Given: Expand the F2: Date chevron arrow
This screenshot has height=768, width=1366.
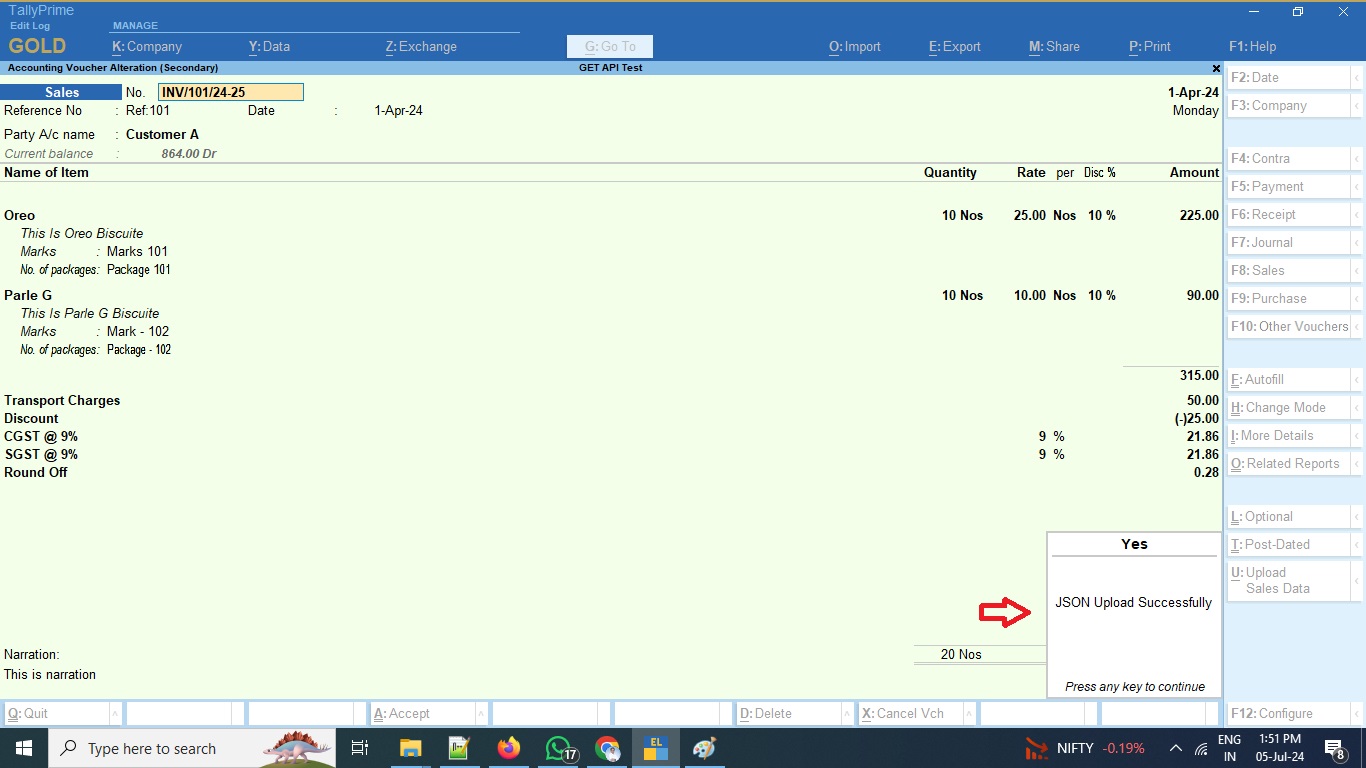Looking at the screenshot, I should (x=1356, y=78).
